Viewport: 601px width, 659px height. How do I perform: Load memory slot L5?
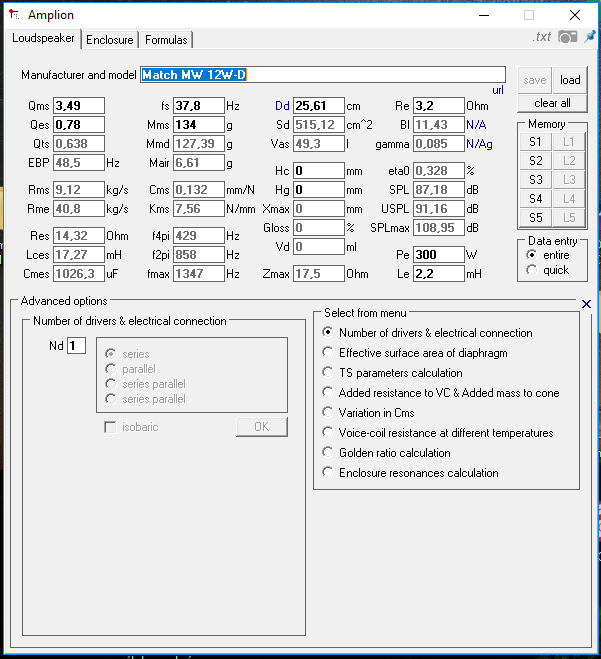[569, 218]
